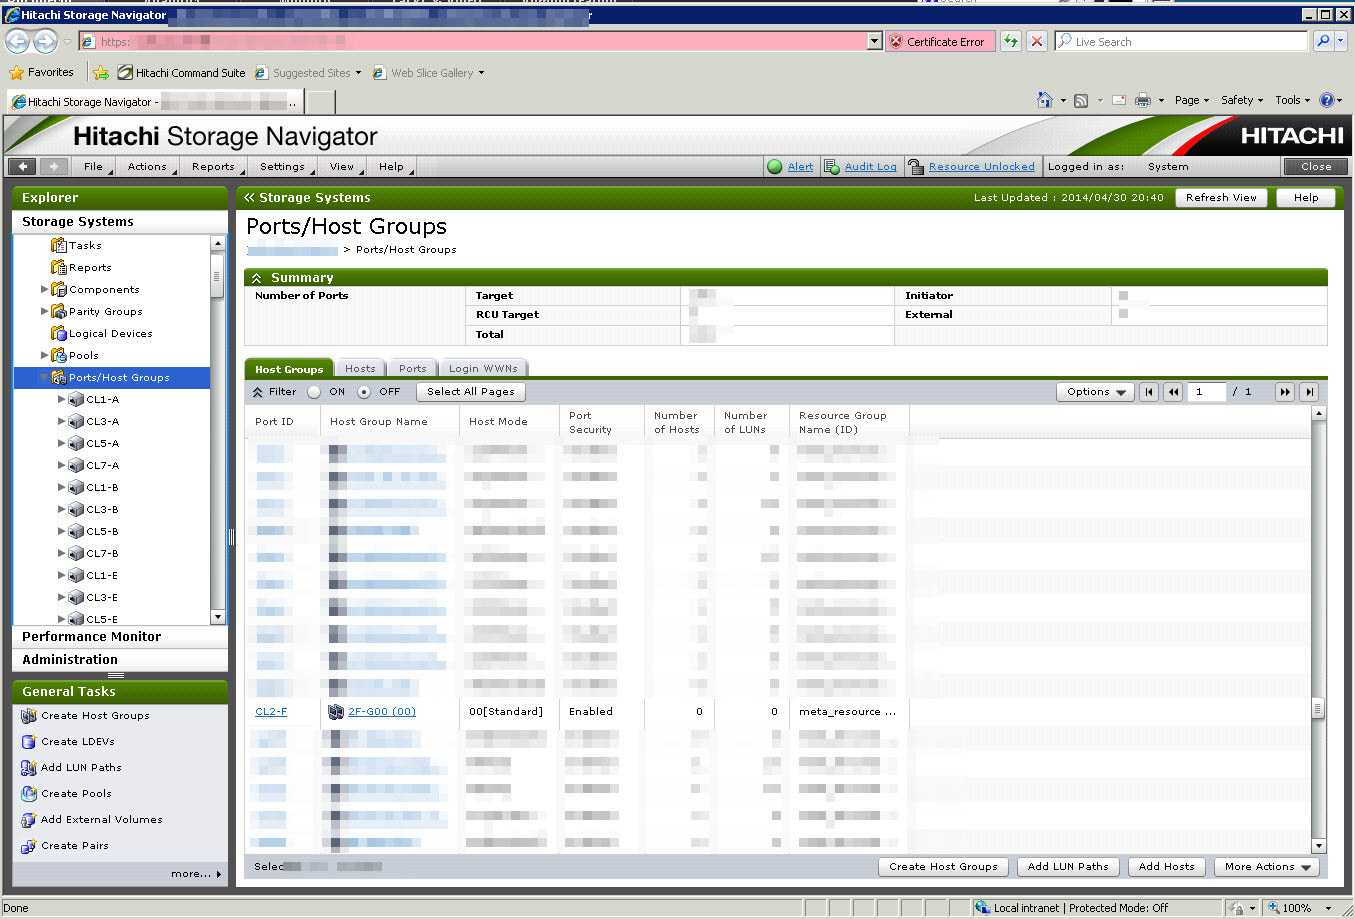
Task: Open the File menu
Action: (x=93, y=167)
